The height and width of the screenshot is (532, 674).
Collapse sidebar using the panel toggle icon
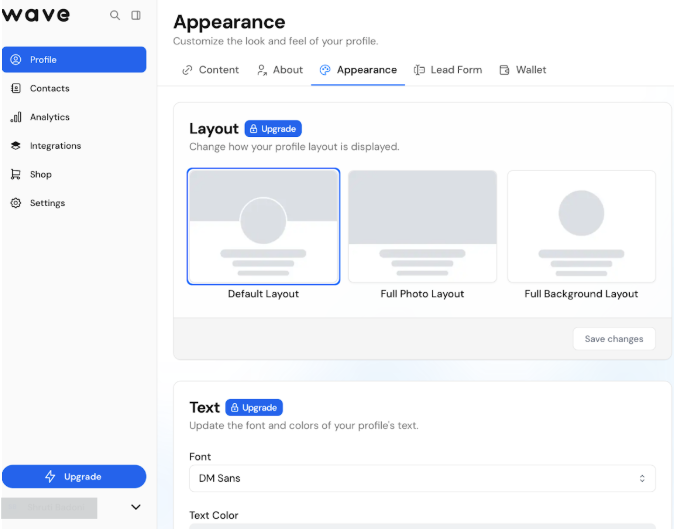(136, 15)
